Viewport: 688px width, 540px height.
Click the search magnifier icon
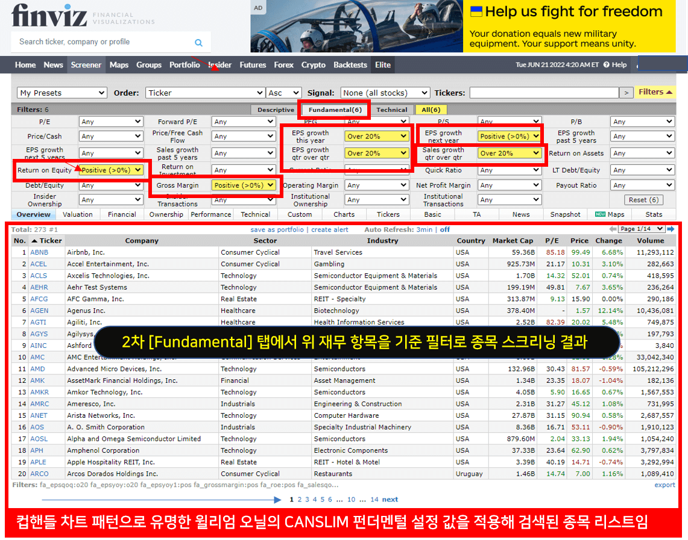point(198,43)
